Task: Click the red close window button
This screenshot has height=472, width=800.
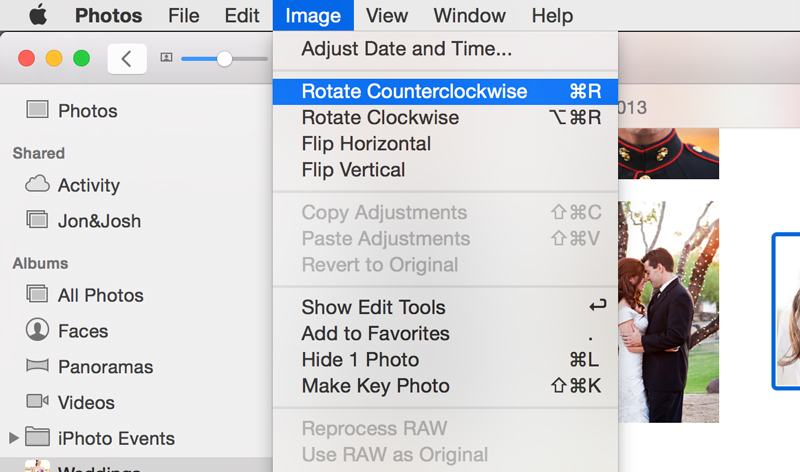Action: pos(27,59)
